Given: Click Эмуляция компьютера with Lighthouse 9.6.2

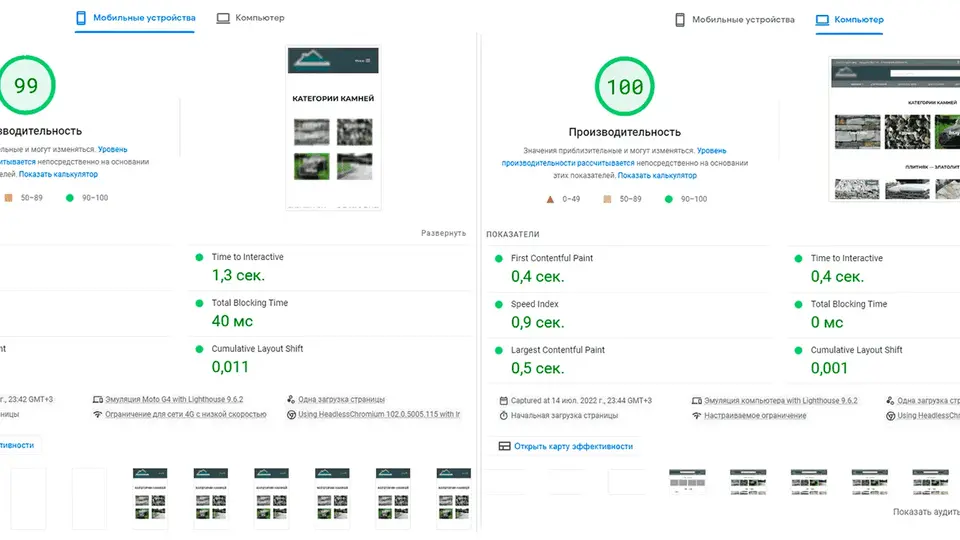Looking at the screenshot, I should tap(781, 400).
